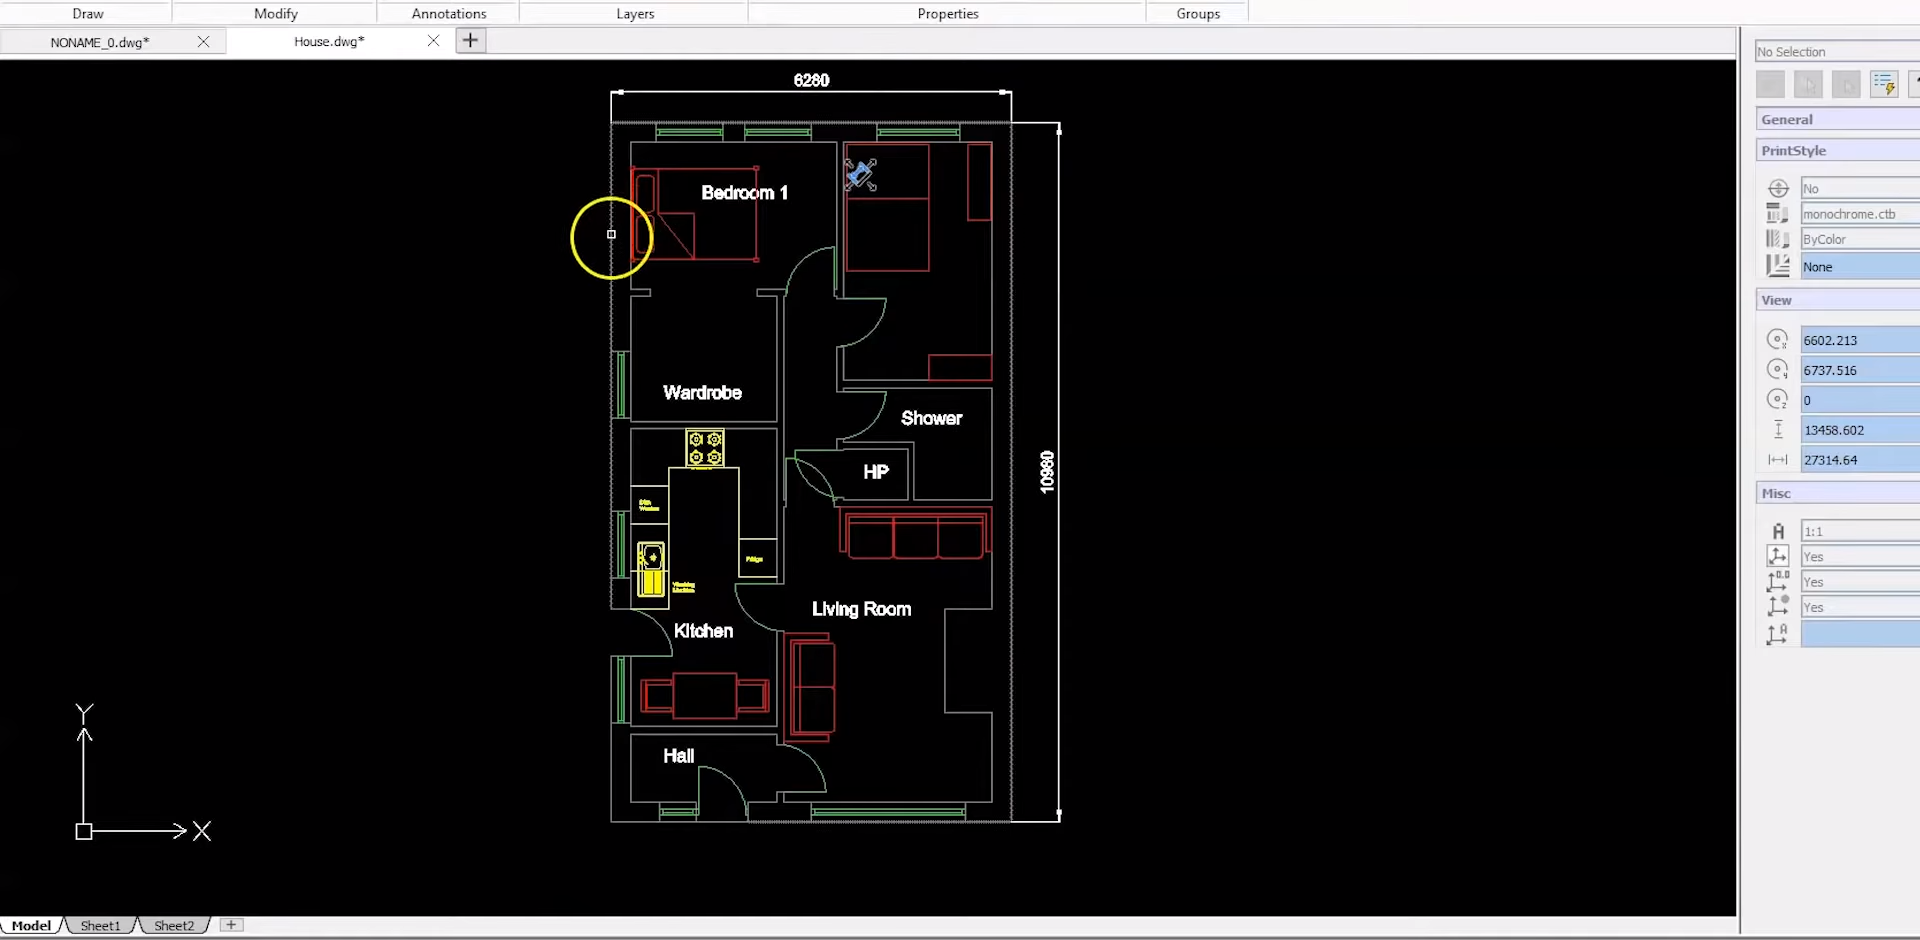1920x940 pixels.
Task: Click the add new drawing tab plus icon
Action: (470, 41)
